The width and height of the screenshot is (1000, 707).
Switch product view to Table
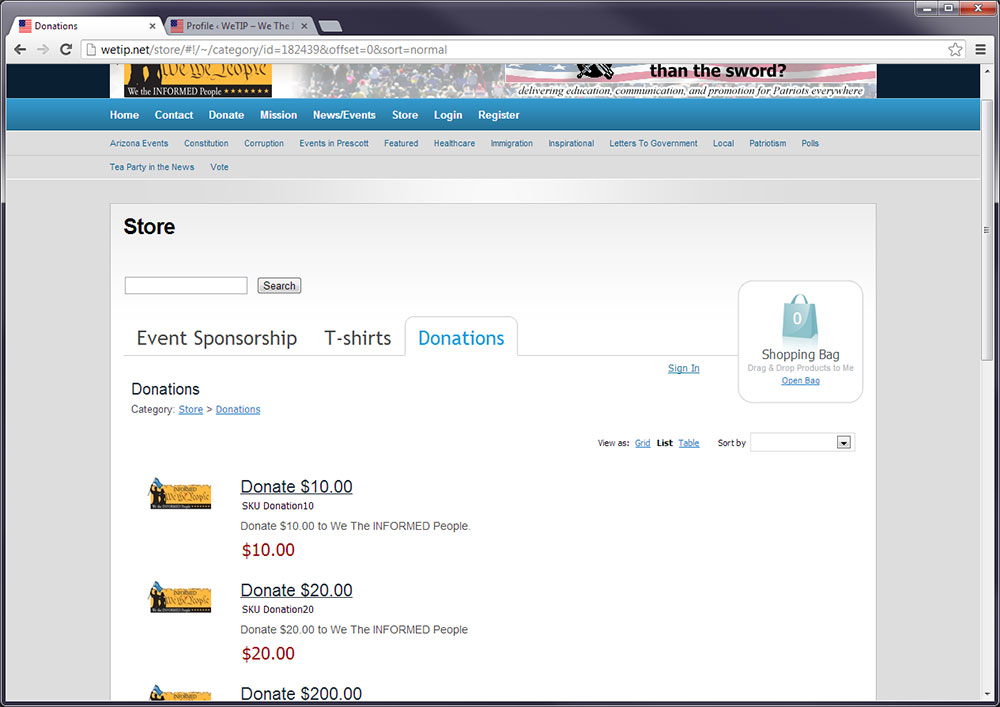(x=689, y=443)
